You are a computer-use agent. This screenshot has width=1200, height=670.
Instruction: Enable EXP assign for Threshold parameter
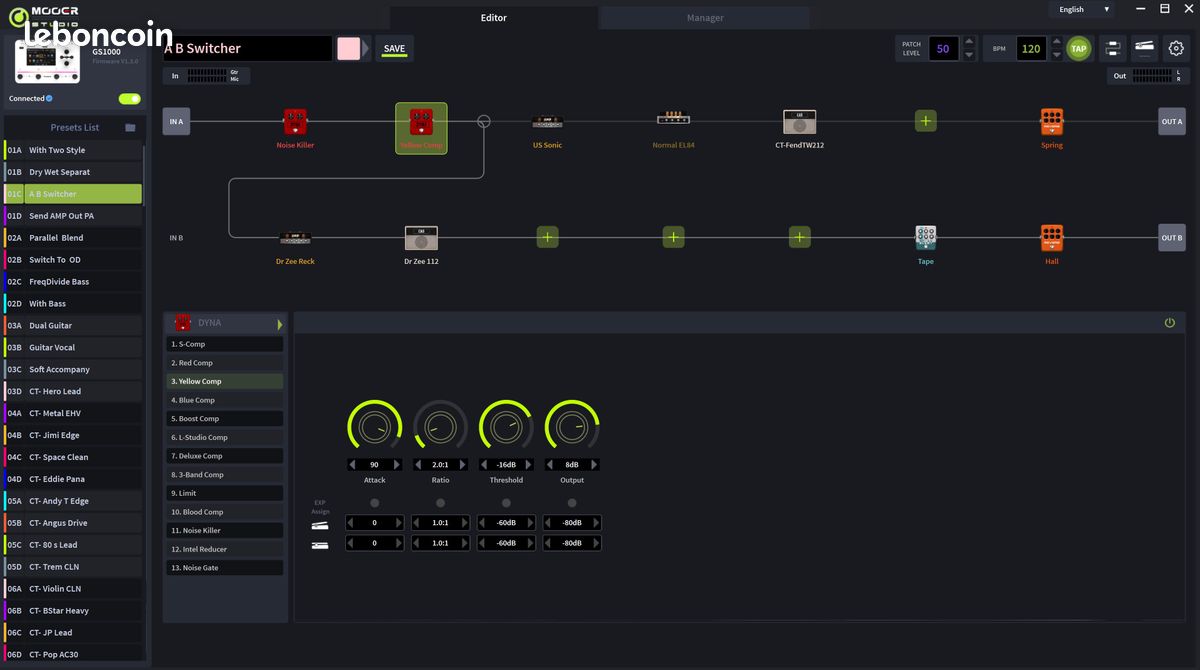click(506, 503)
